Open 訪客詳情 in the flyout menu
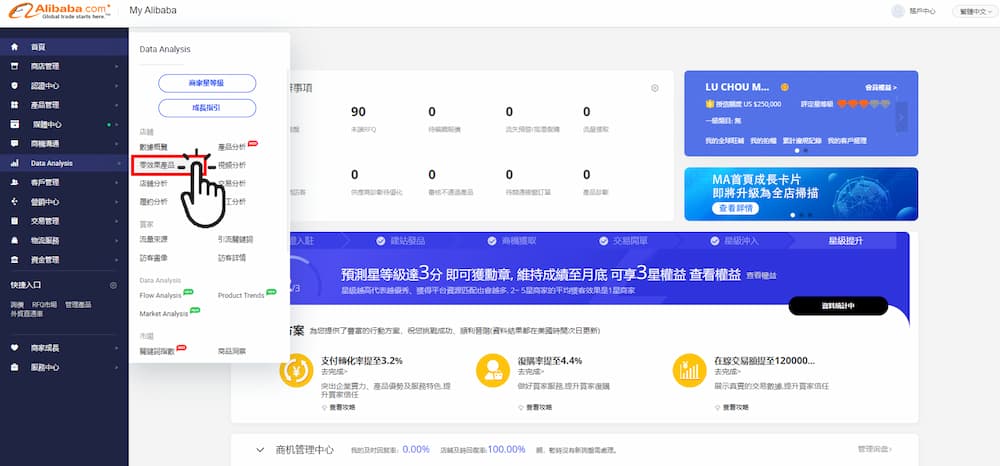The width and height of the screenshot is (1000, 466). click(x=232, y=258)
